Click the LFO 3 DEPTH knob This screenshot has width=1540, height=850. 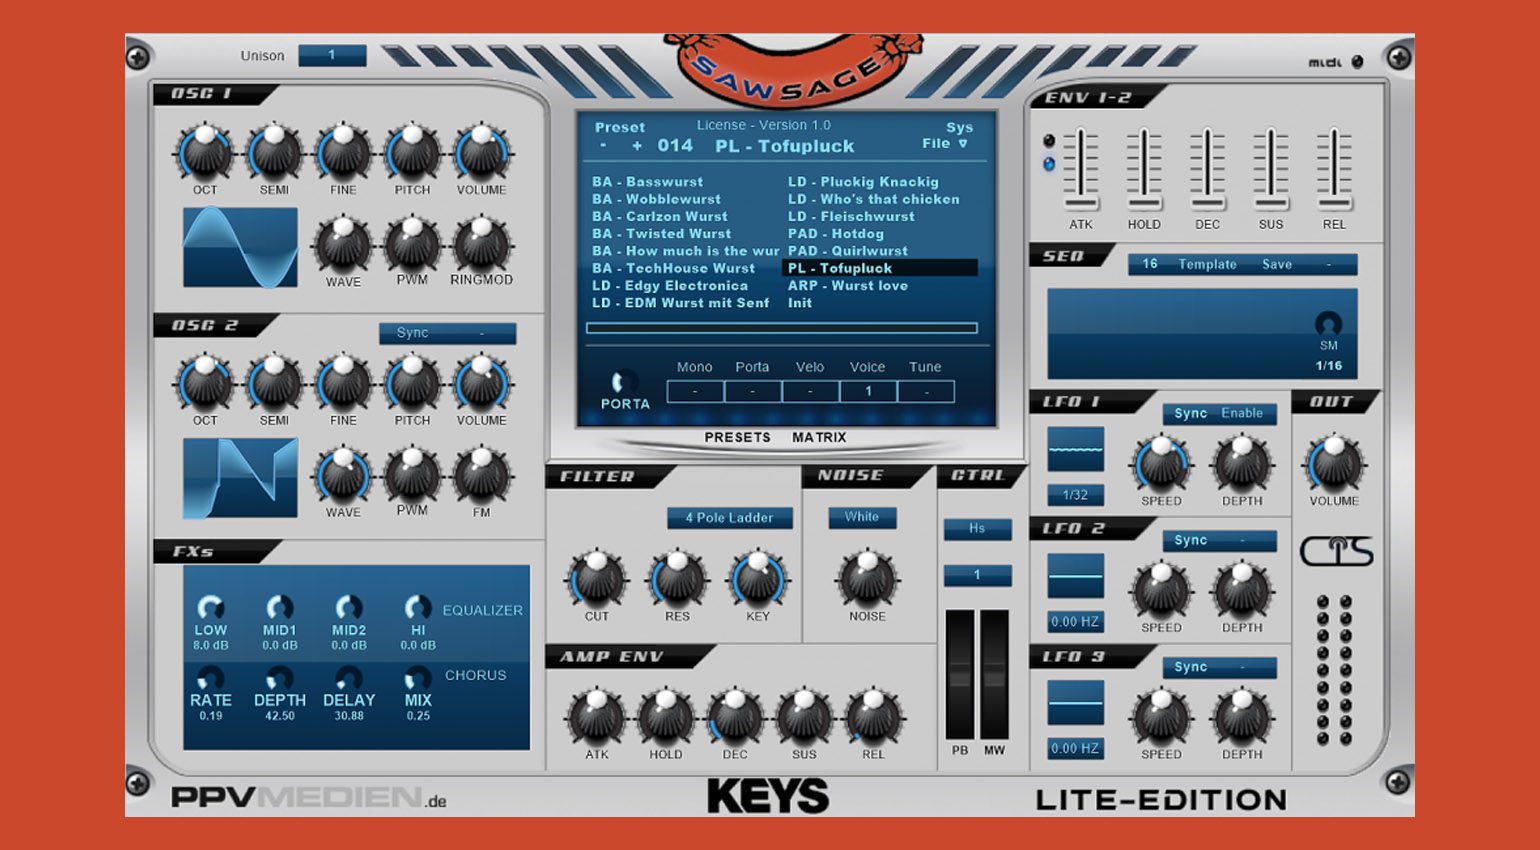click(x=1242, y=717)
